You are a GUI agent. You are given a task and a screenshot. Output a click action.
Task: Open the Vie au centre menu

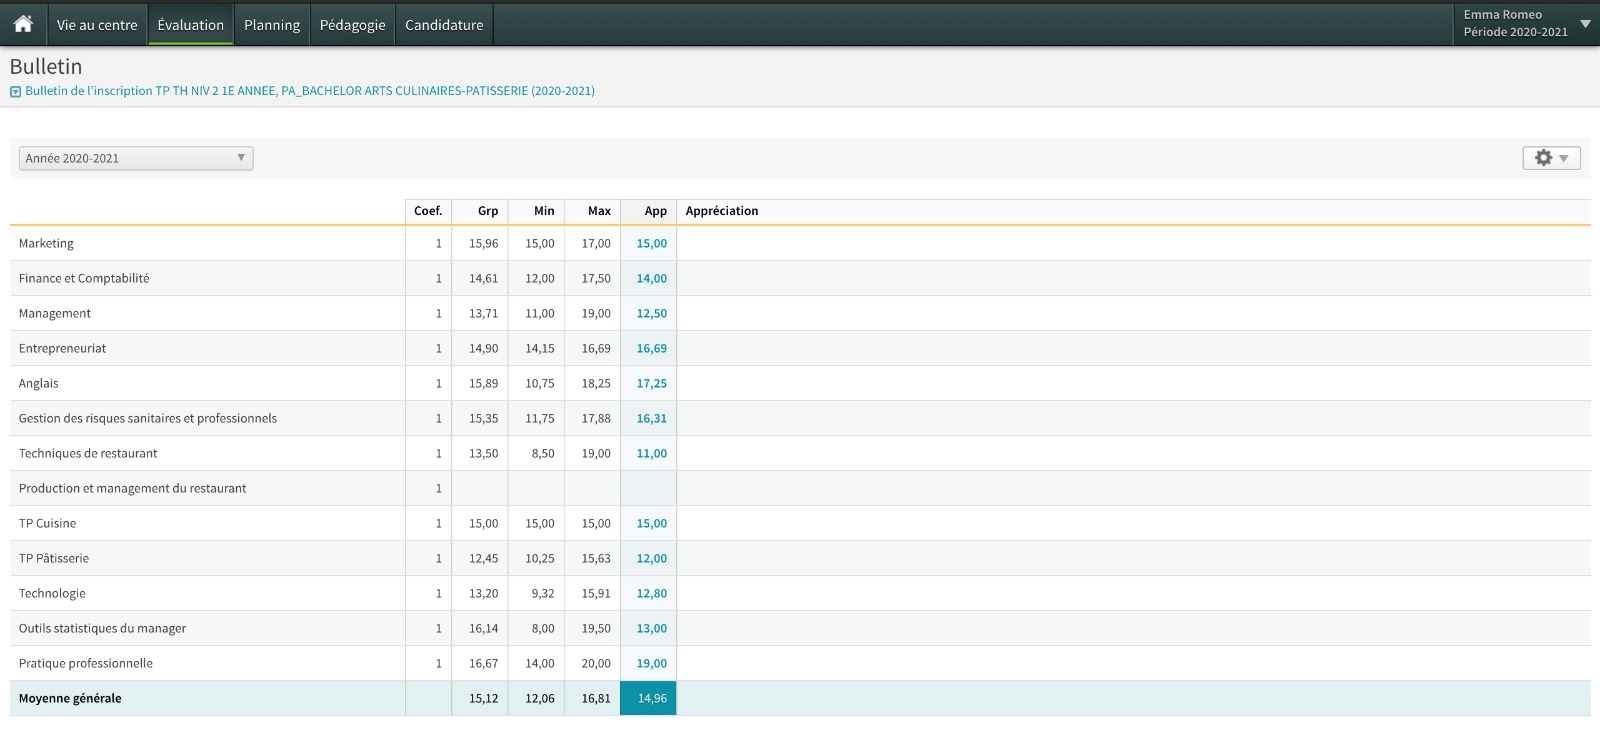[x=97, y=25]
